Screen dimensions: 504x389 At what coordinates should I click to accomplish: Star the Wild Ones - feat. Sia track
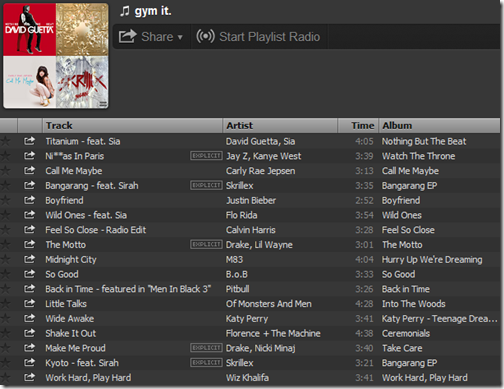coord(5,215)
